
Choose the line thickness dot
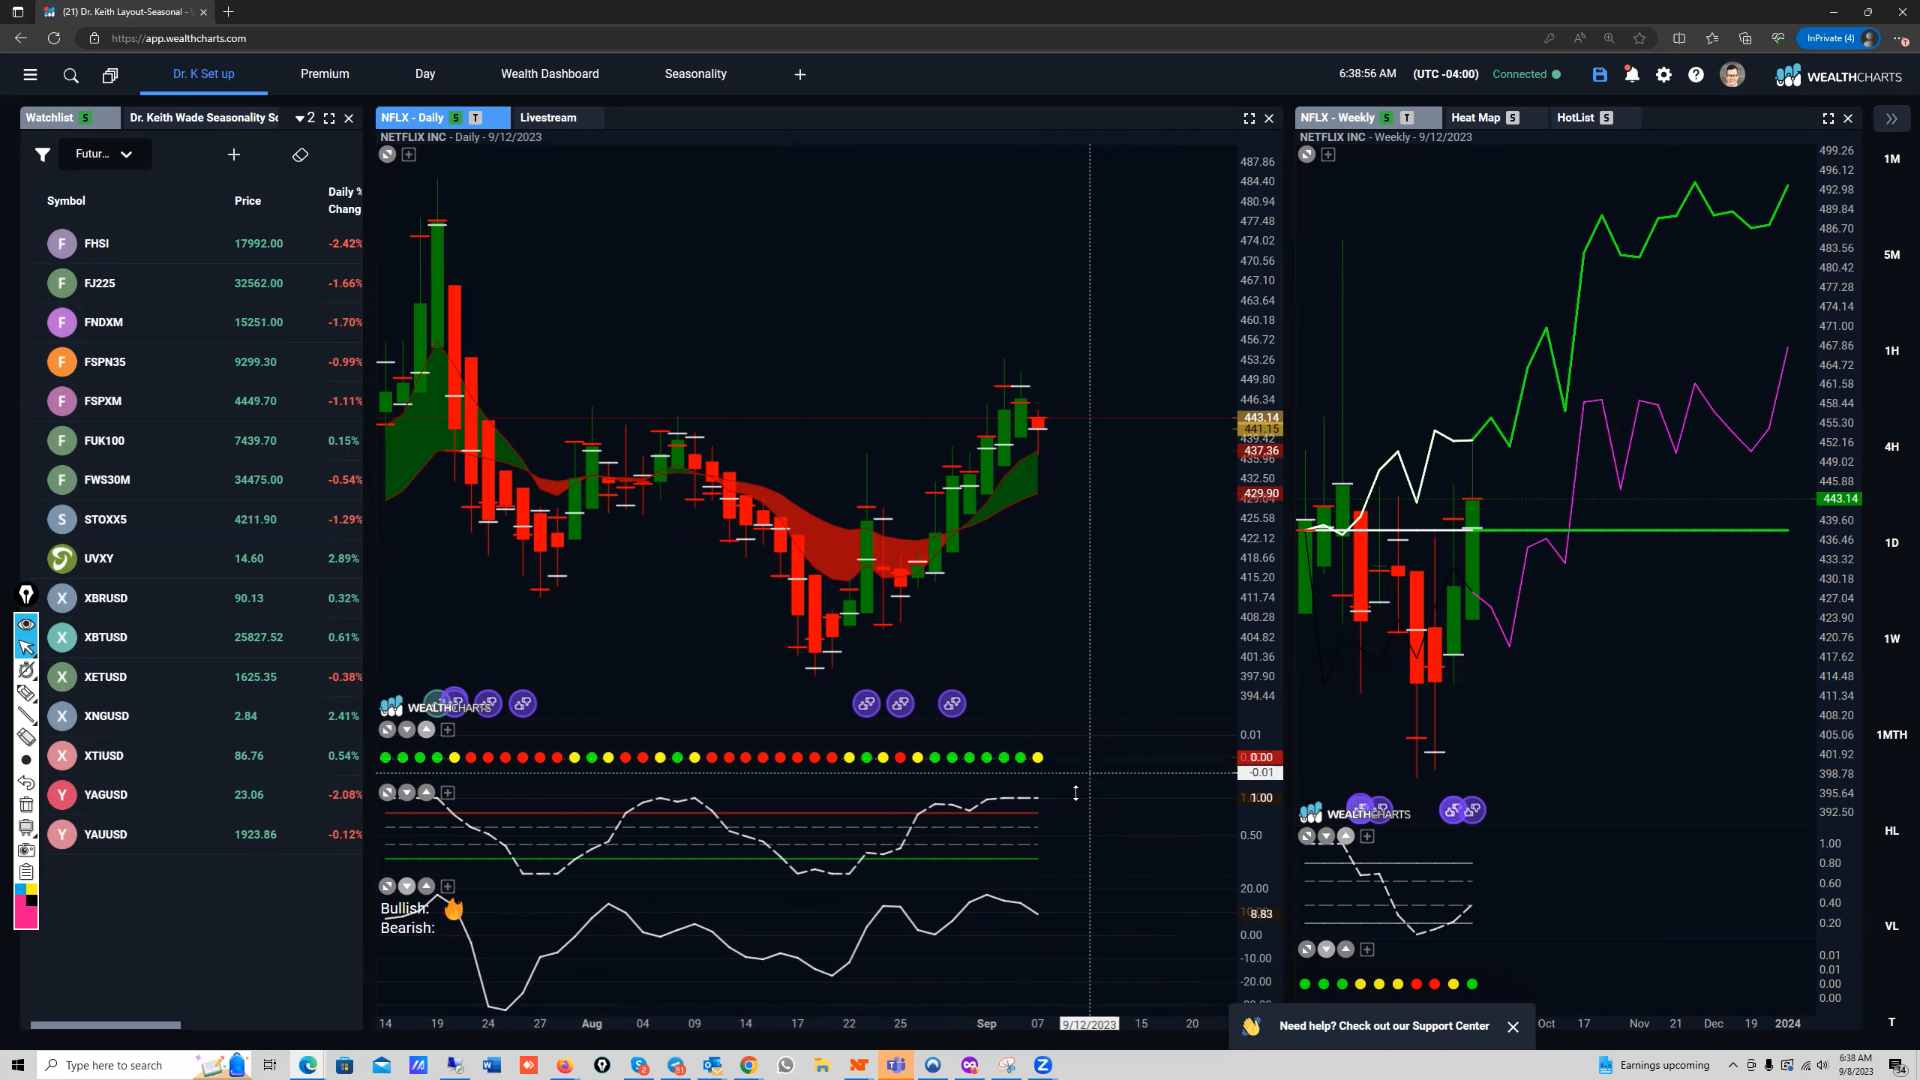tap(26, 760)
